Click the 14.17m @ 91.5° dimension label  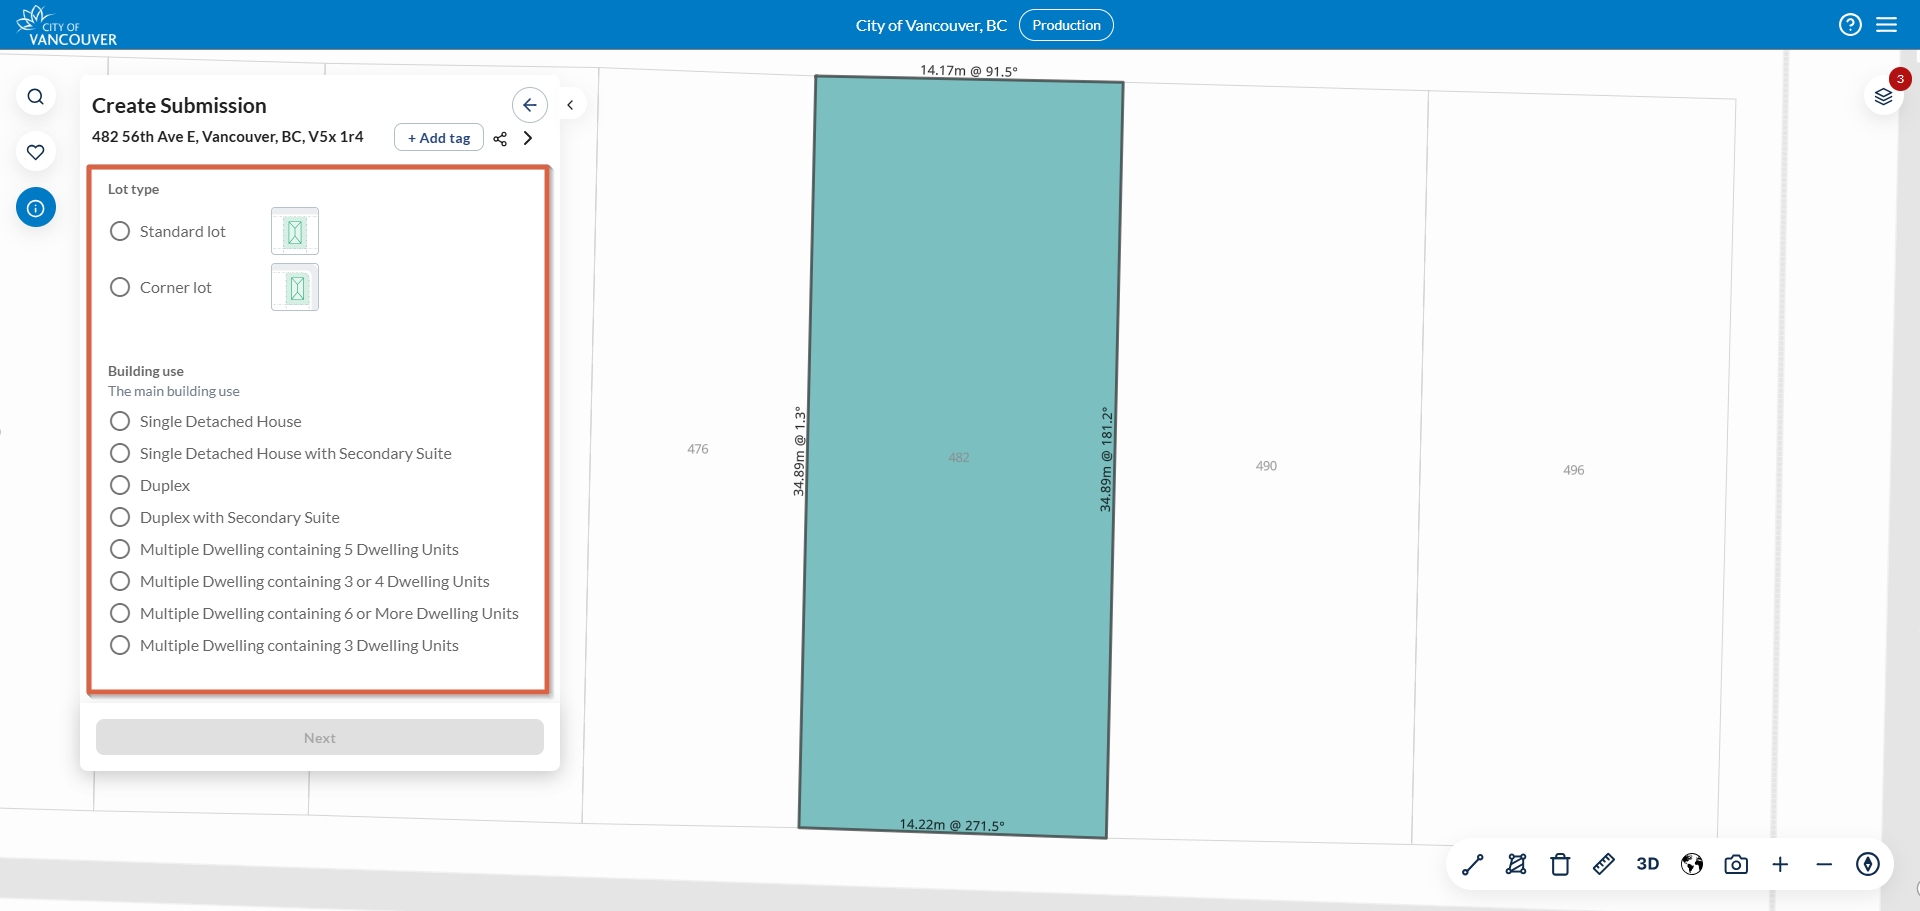point(968,71)
